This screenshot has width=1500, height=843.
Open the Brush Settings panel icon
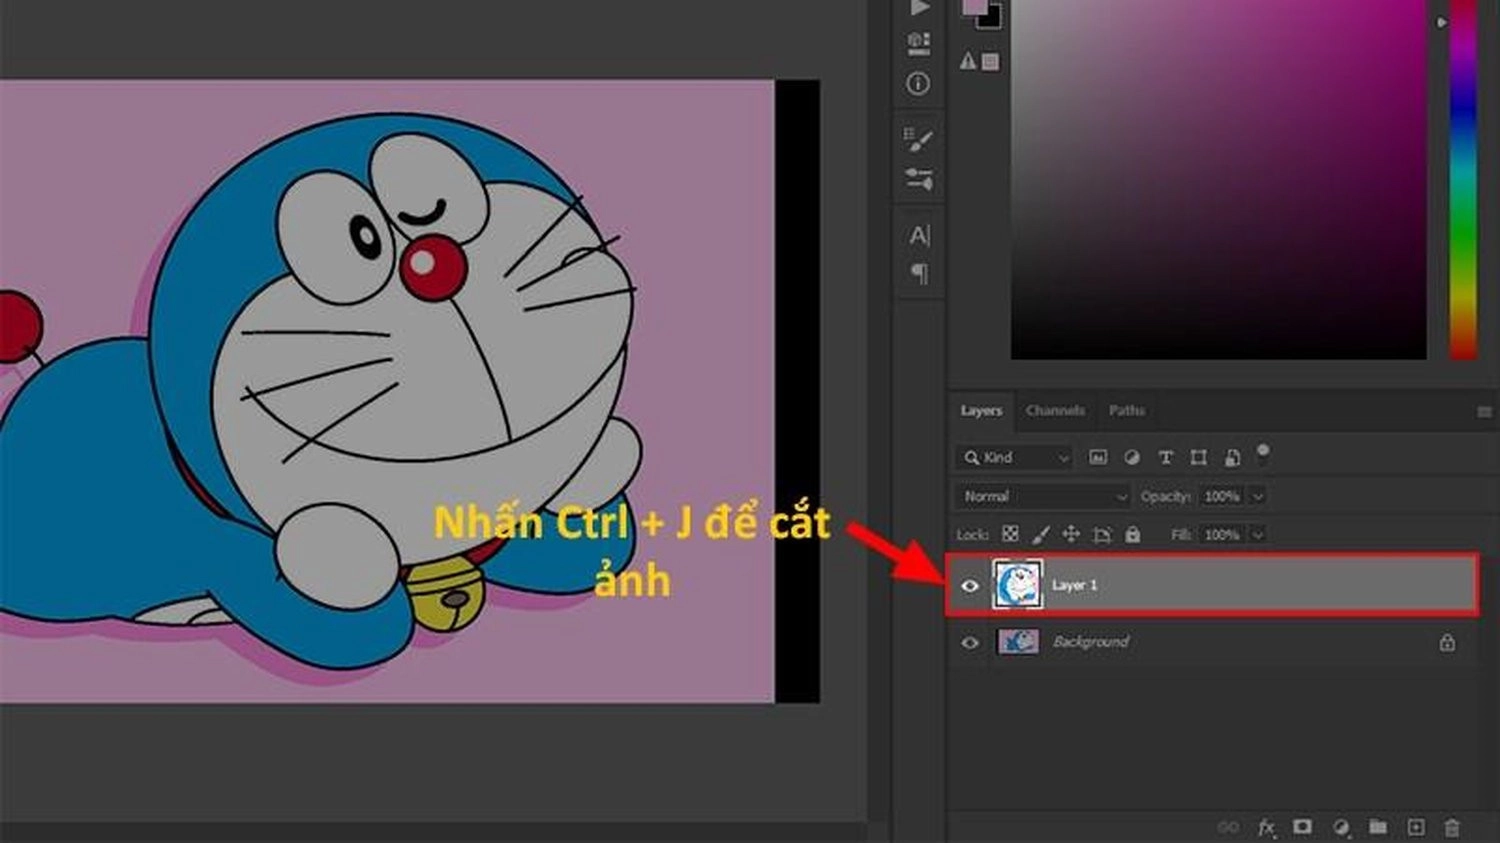coord(919,178)
